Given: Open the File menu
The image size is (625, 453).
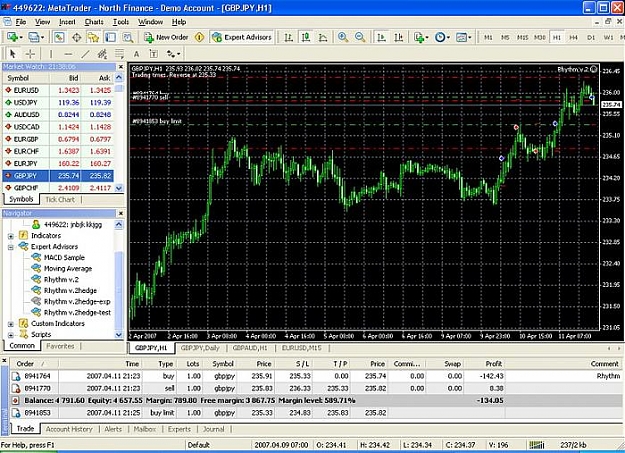Looking at the screenshot, I should pyautogui.click(x=20, y=22).
